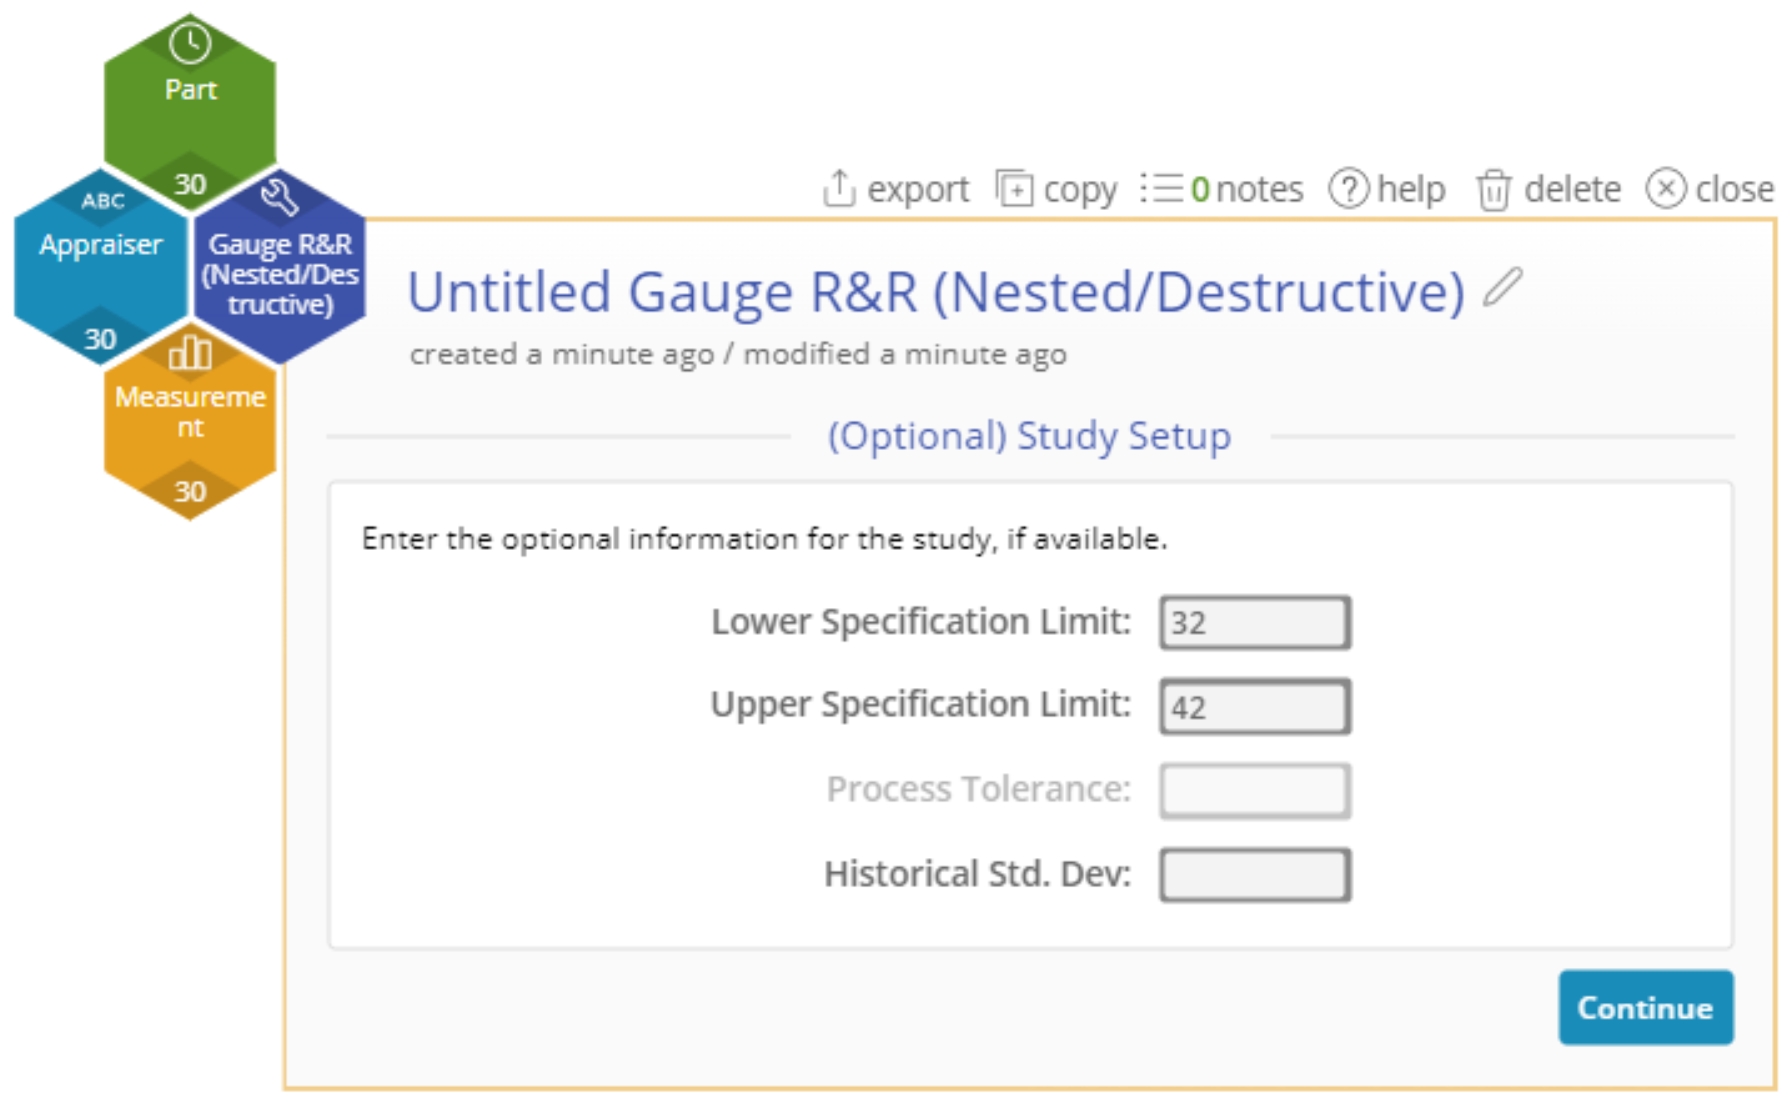Click the (Optional) Study Setup heading
This screenshot has width=1792, height=1103.
[x=1029, y=436]
